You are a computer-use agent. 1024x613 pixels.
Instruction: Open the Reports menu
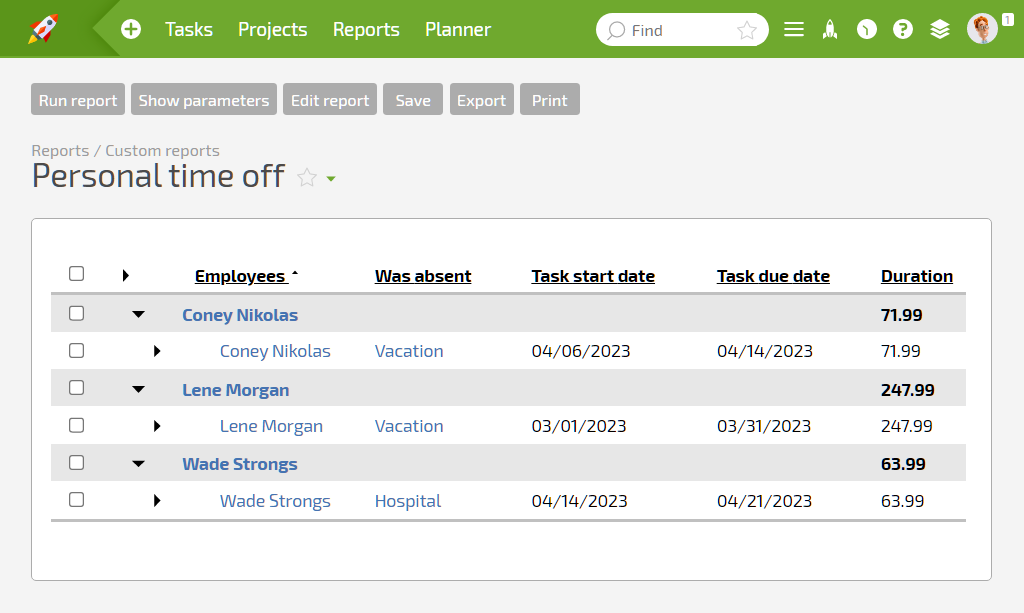(x=366, y=29)
